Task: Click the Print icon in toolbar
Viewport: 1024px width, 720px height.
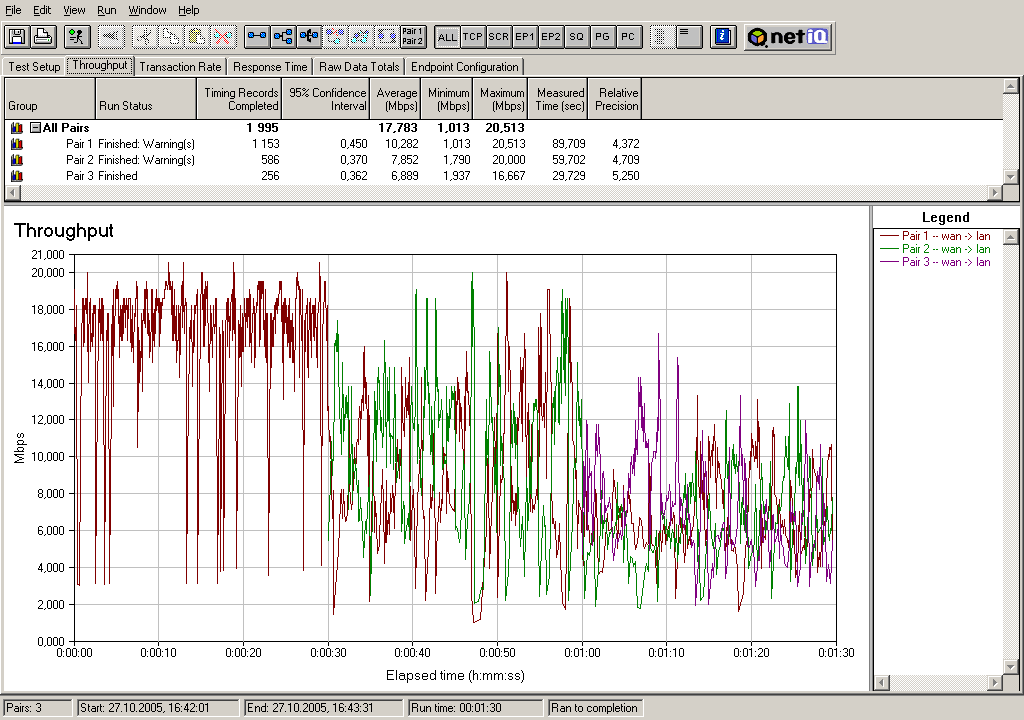Action: coord(42,37)
